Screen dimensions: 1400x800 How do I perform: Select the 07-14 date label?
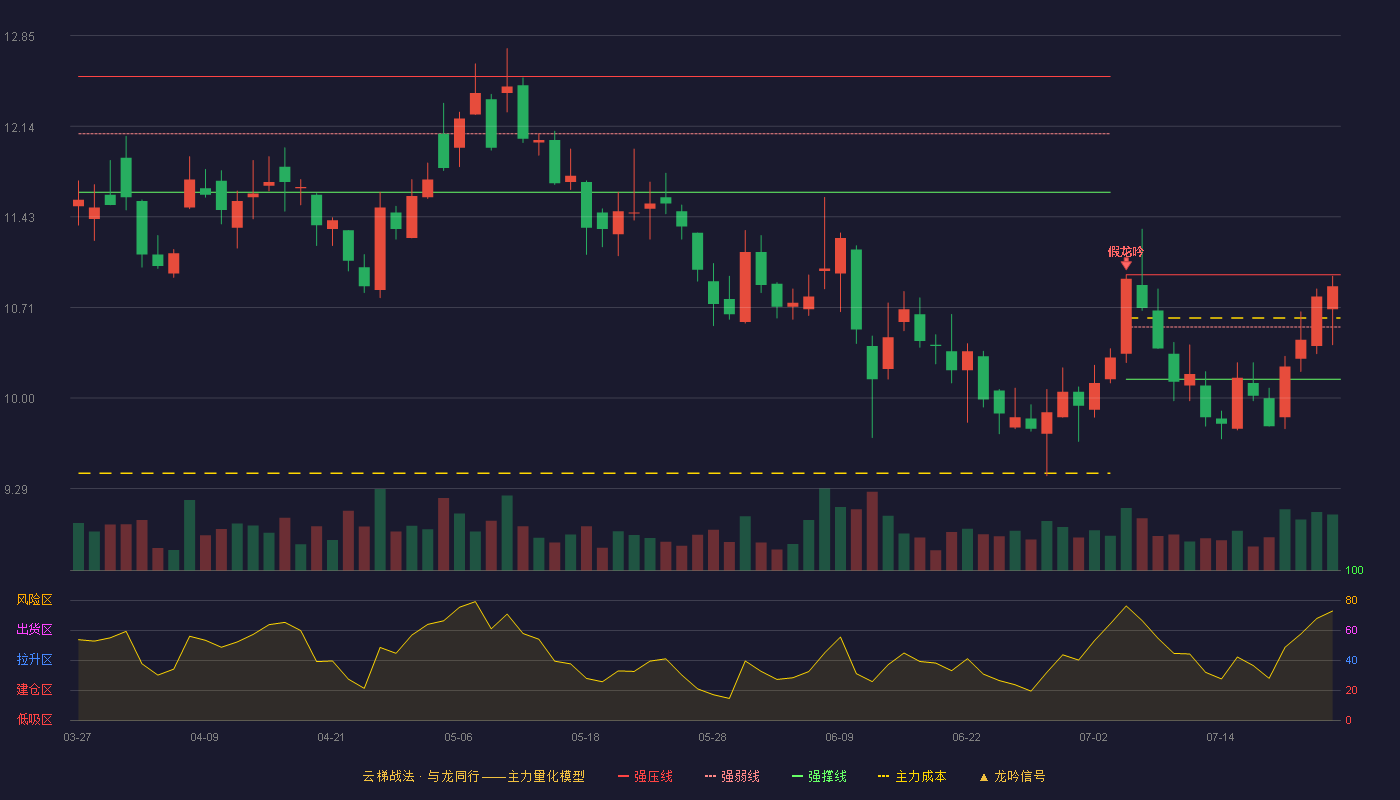tap(1220, 737)
